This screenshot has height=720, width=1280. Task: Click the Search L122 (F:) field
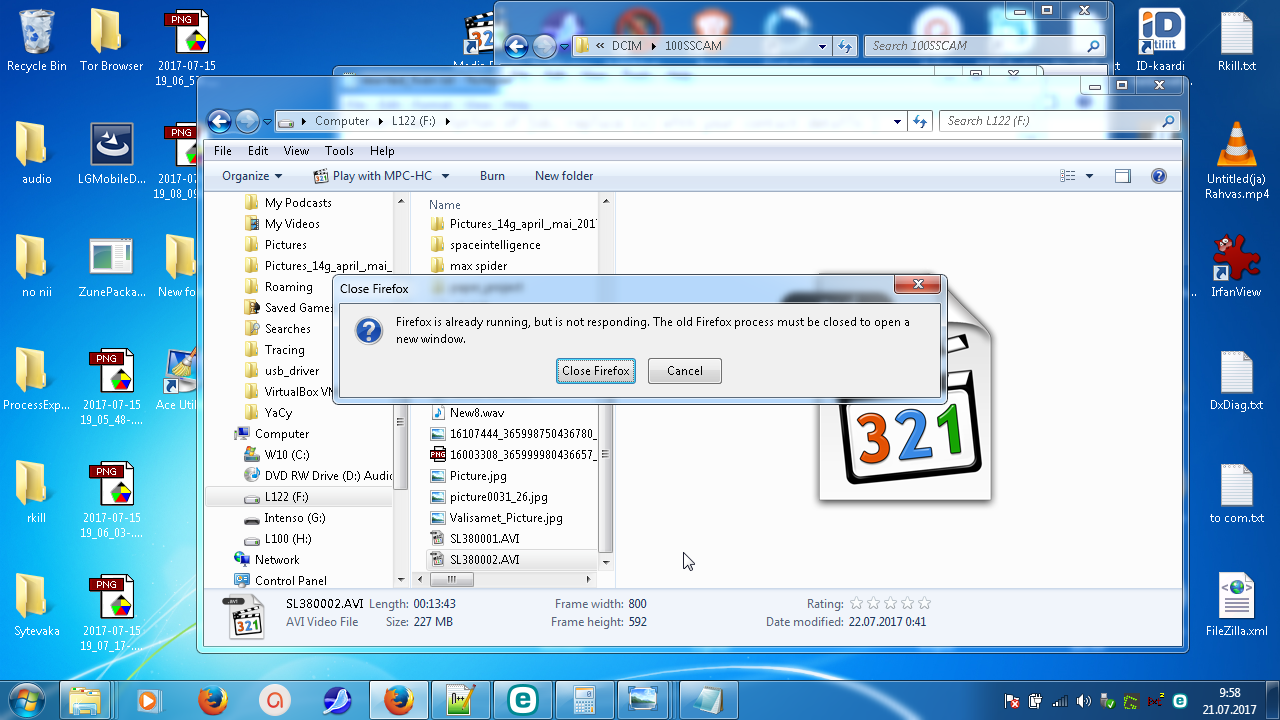tap(1050, 121)
